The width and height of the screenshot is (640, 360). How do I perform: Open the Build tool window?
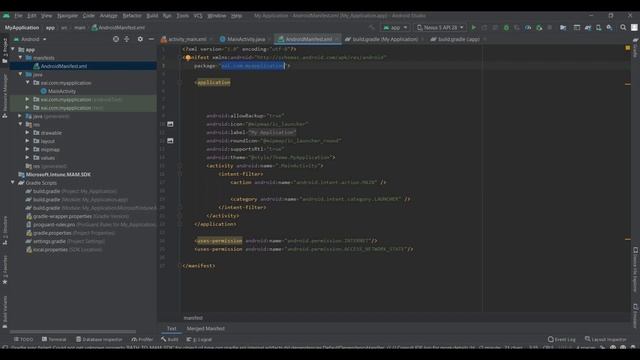pyautogui.click(x=169, y=339)
